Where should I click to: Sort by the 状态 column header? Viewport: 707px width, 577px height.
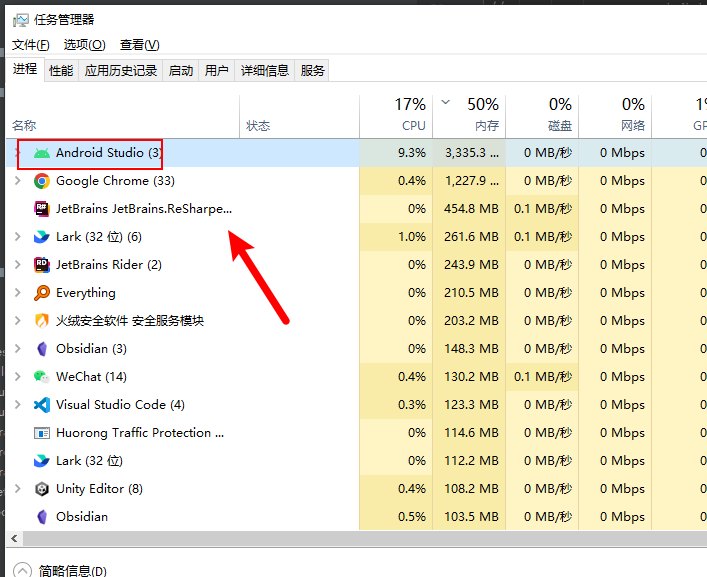(299, 117)
